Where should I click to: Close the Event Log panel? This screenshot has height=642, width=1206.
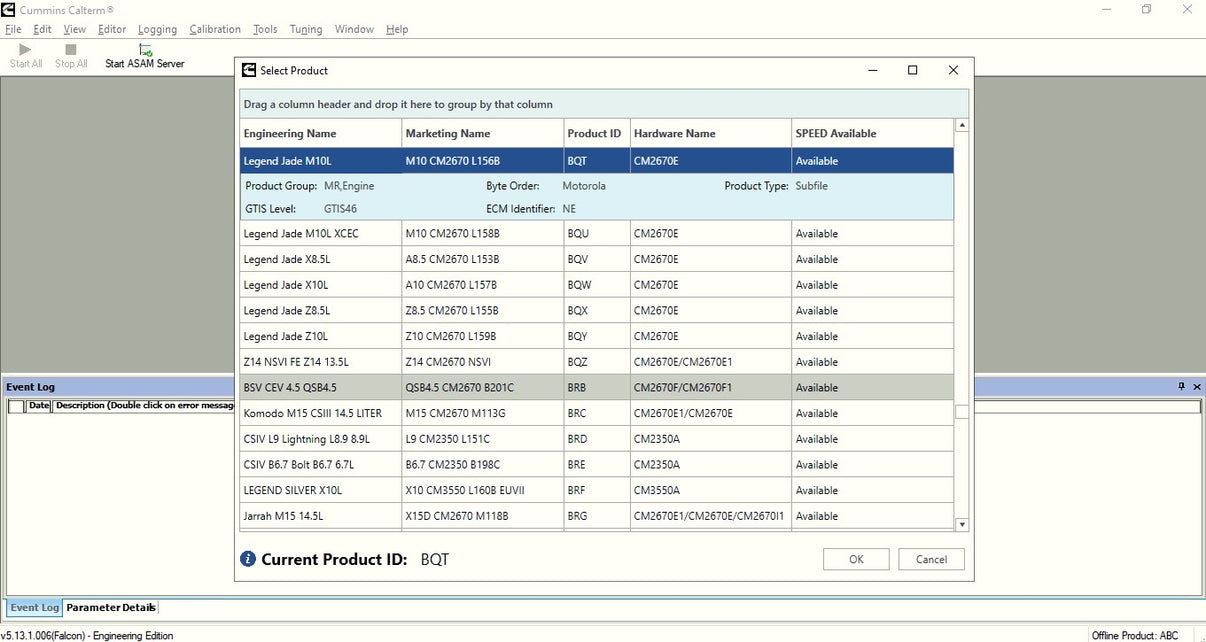pyautogui.click(x=1197, y=387)
